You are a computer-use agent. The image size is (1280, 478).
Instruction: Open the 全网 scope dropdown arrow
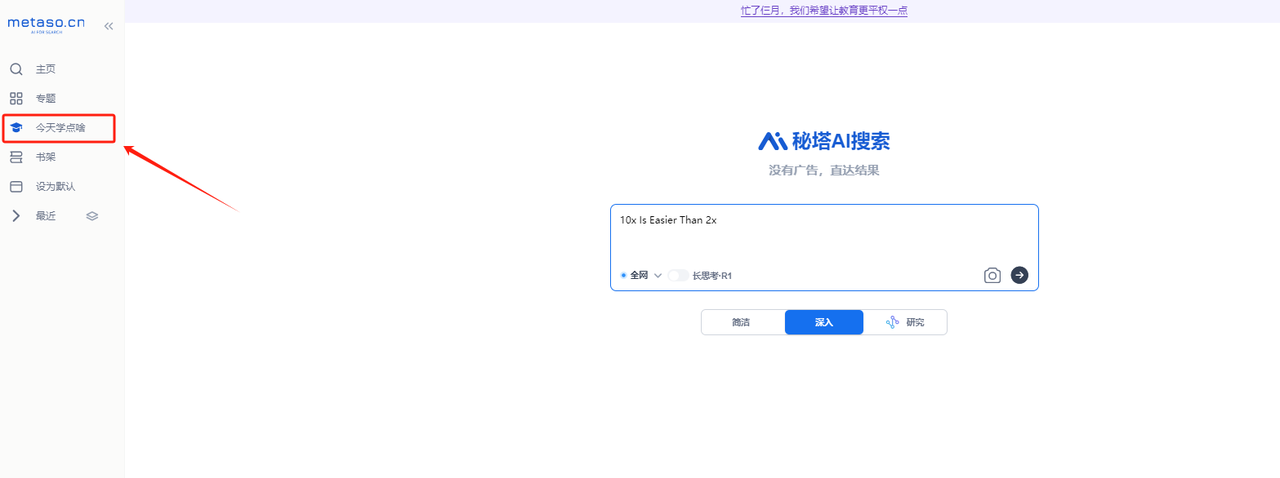(x=658, y=275)
